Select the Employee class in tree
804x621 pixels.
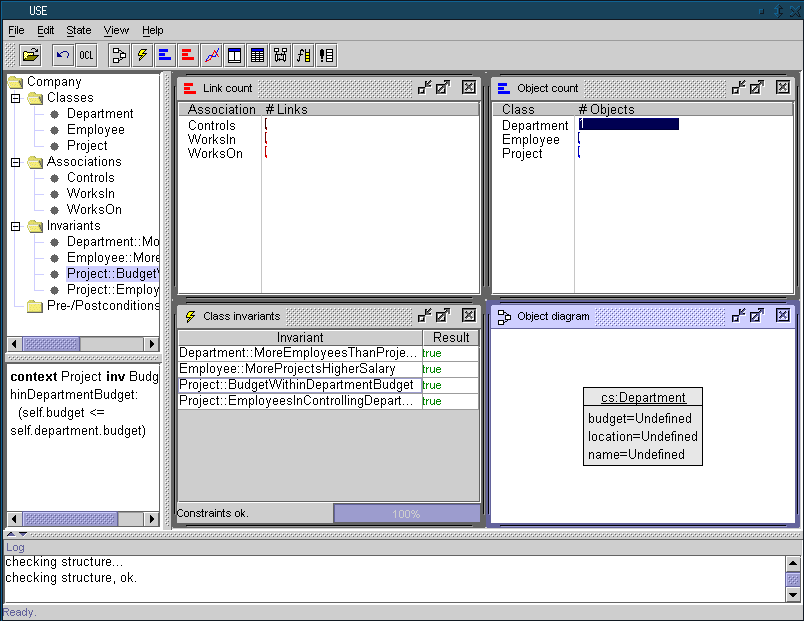[95, 130]
